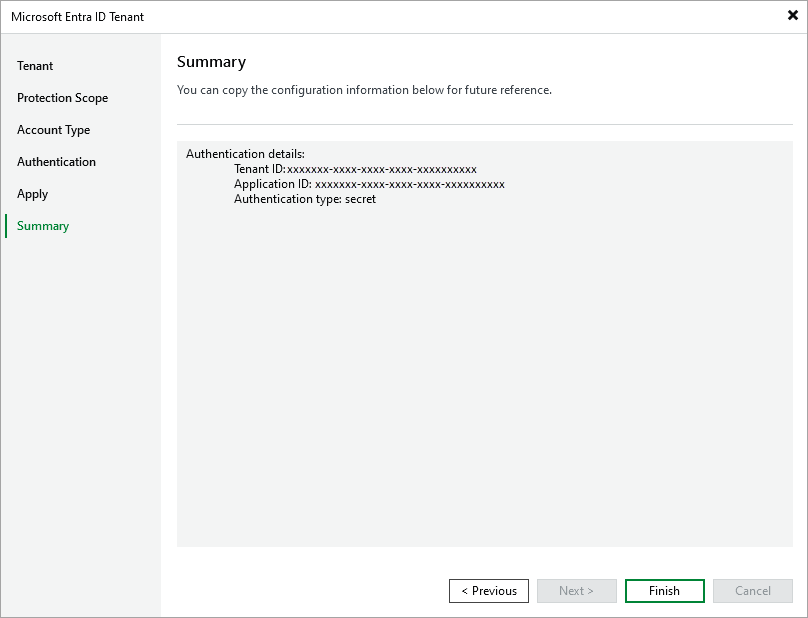Click the Previous button
The height and width of the screenshot is (618, 808).
[x=489, y=590]
